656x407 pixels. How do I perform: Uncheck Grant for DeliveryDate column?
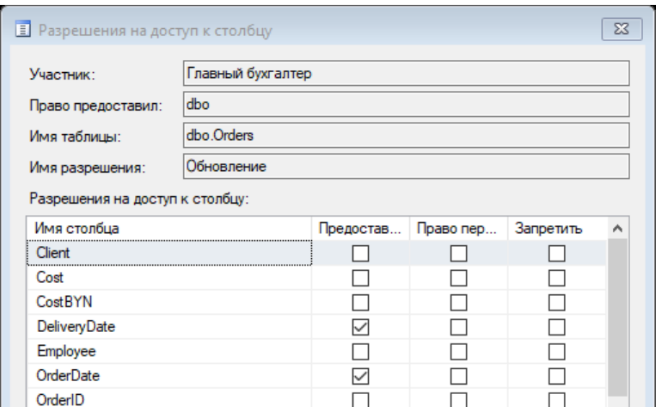360,327
